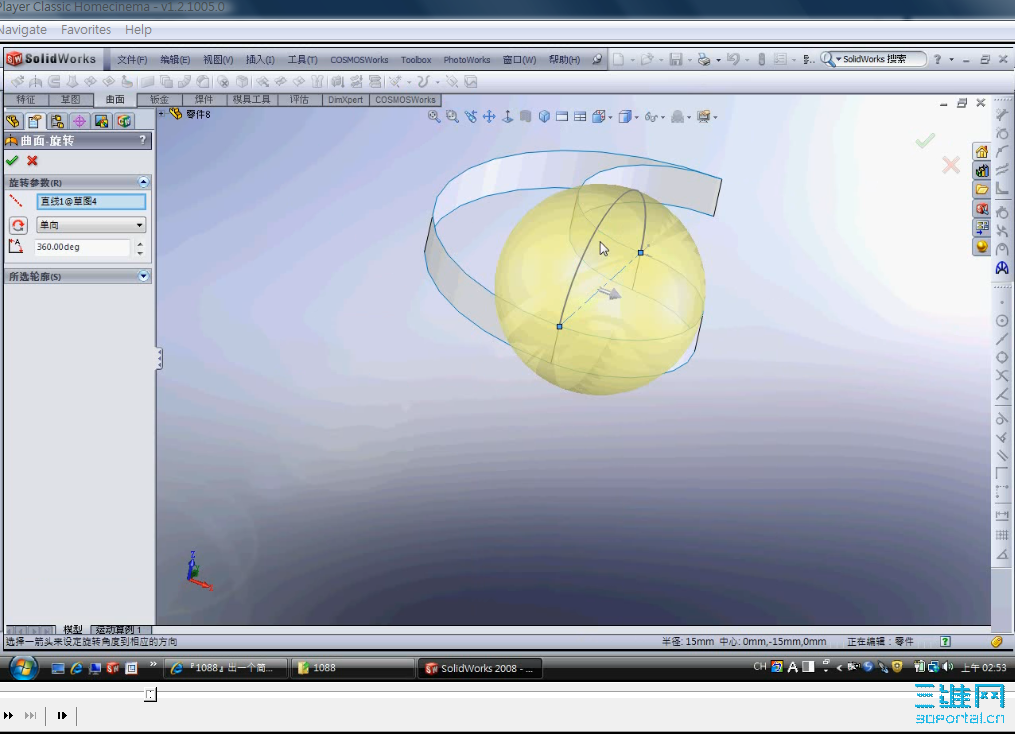Open File Explorer folder icon in task pane
Screen dimensions: 1015x734
click(x=982, y=190)
